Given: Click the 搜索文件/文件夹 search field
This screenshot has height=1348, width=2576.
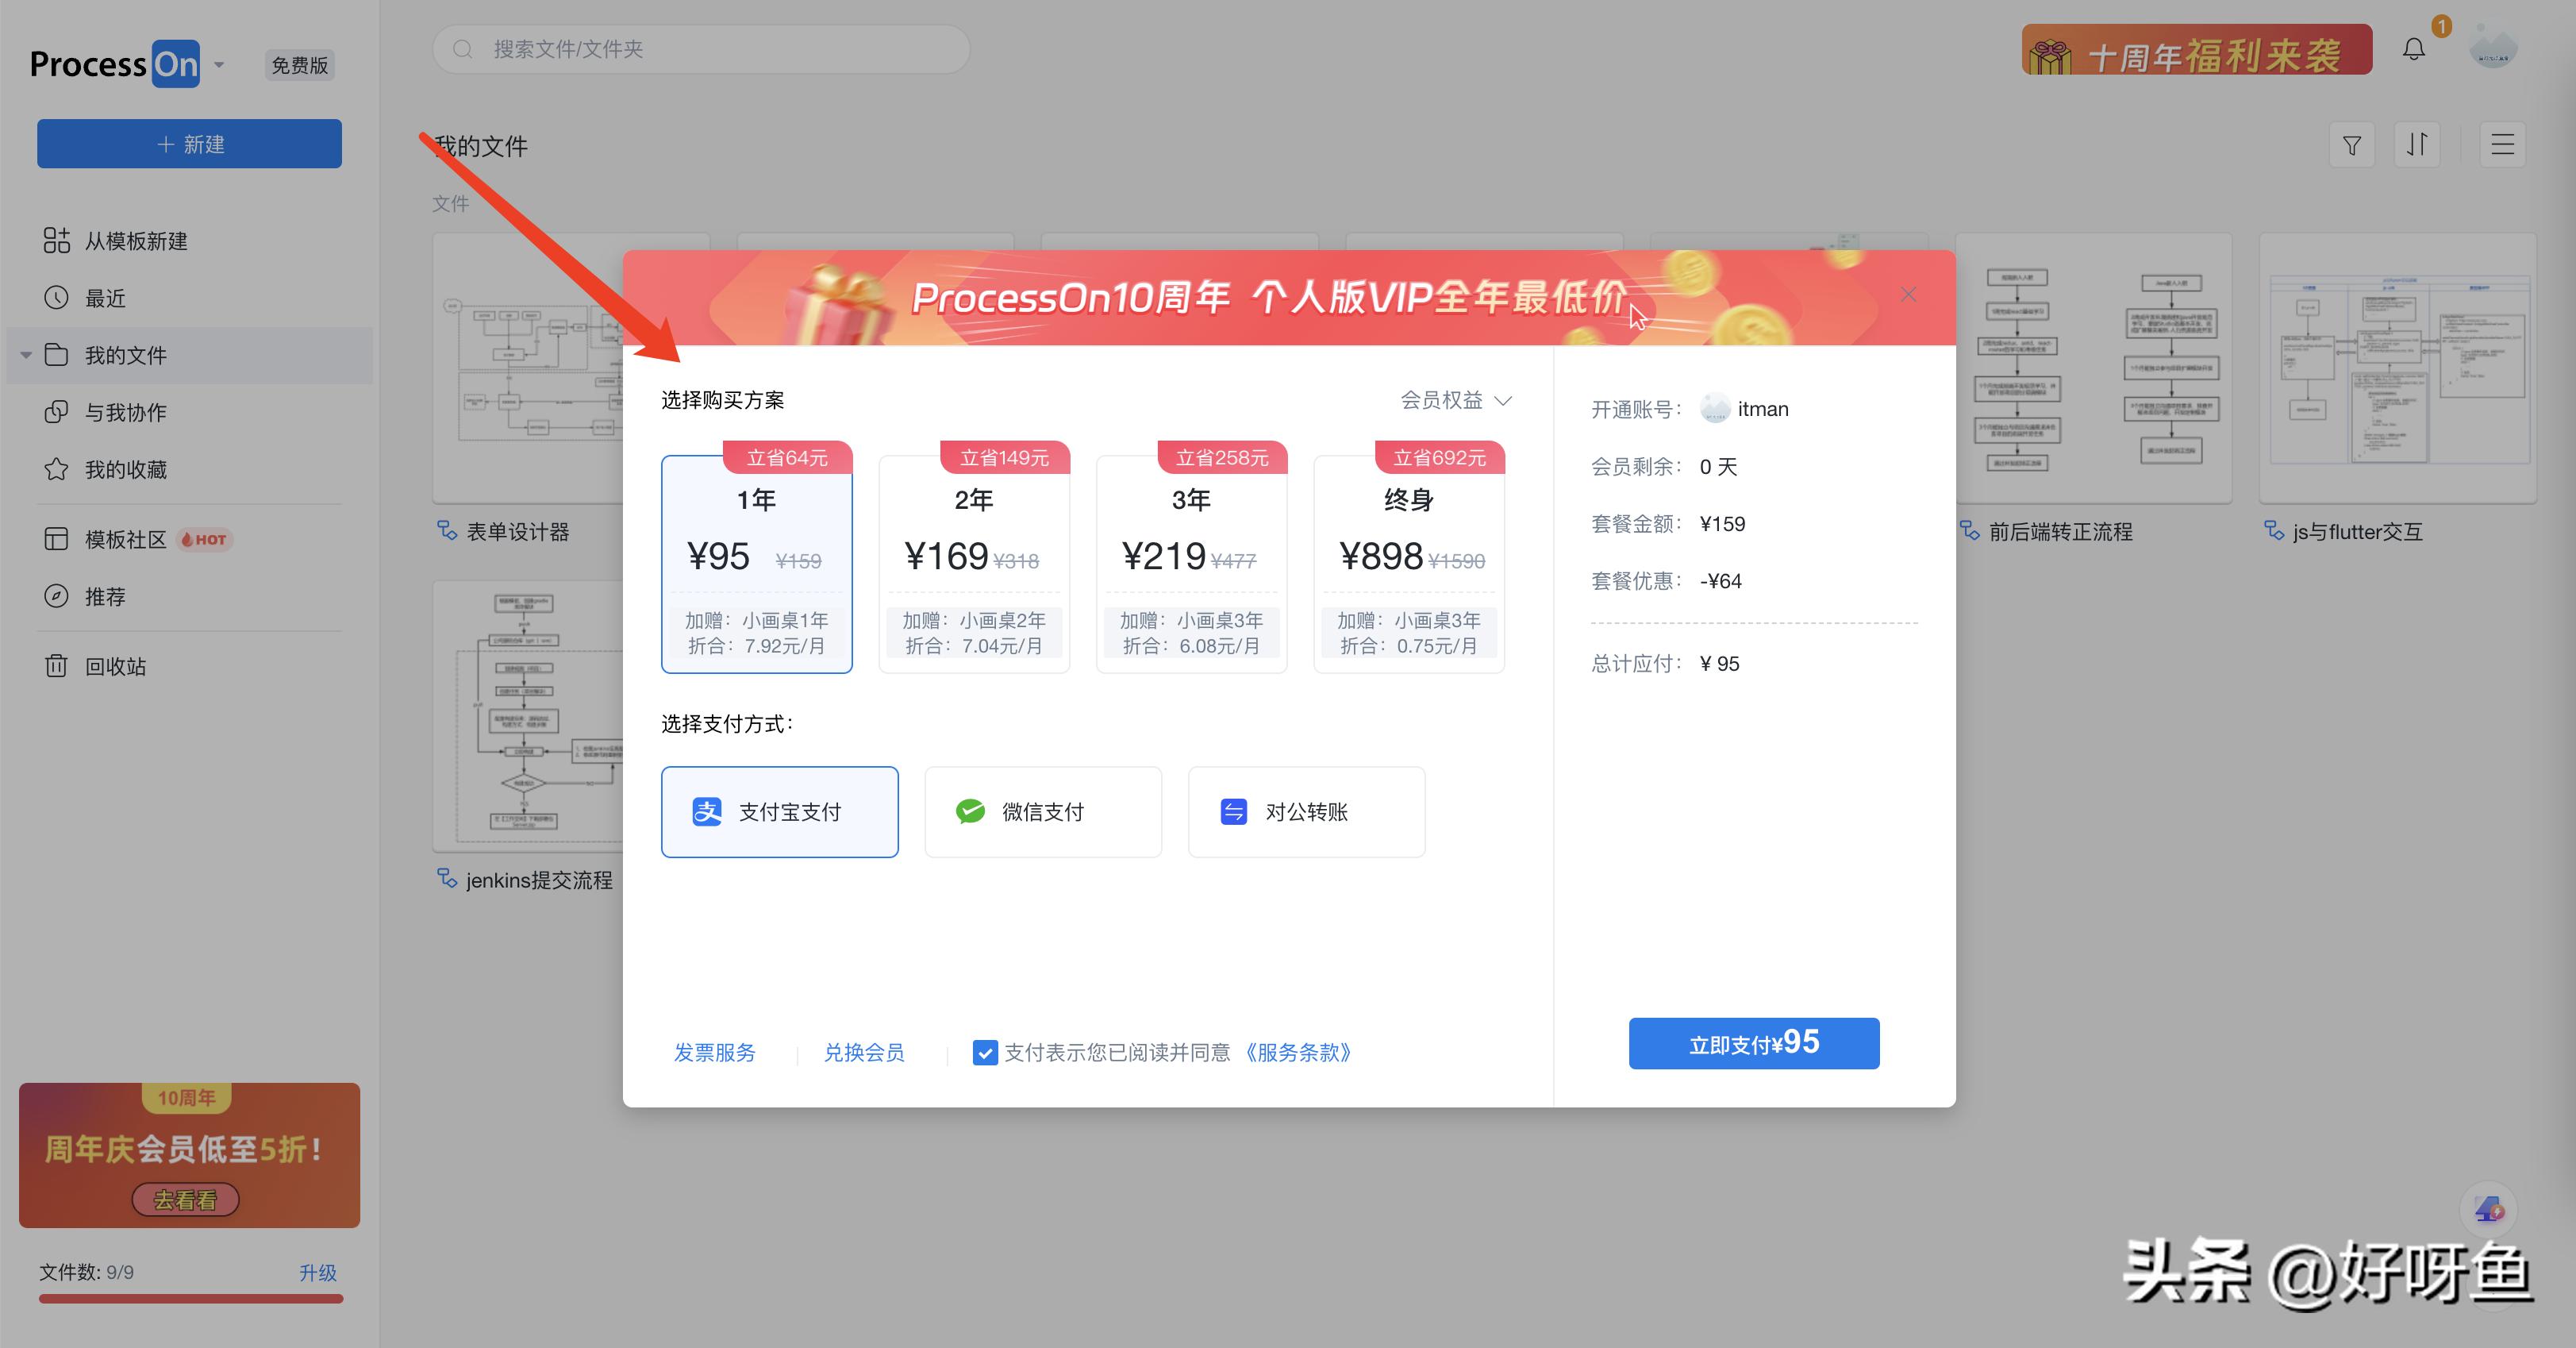Looking at the screenshot, I should click(700, 48).
